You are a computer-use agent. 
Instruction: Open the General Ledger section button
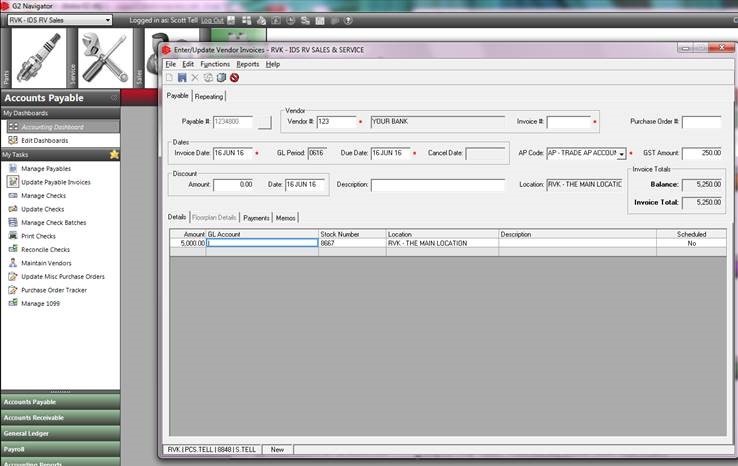tap(60, 433)
